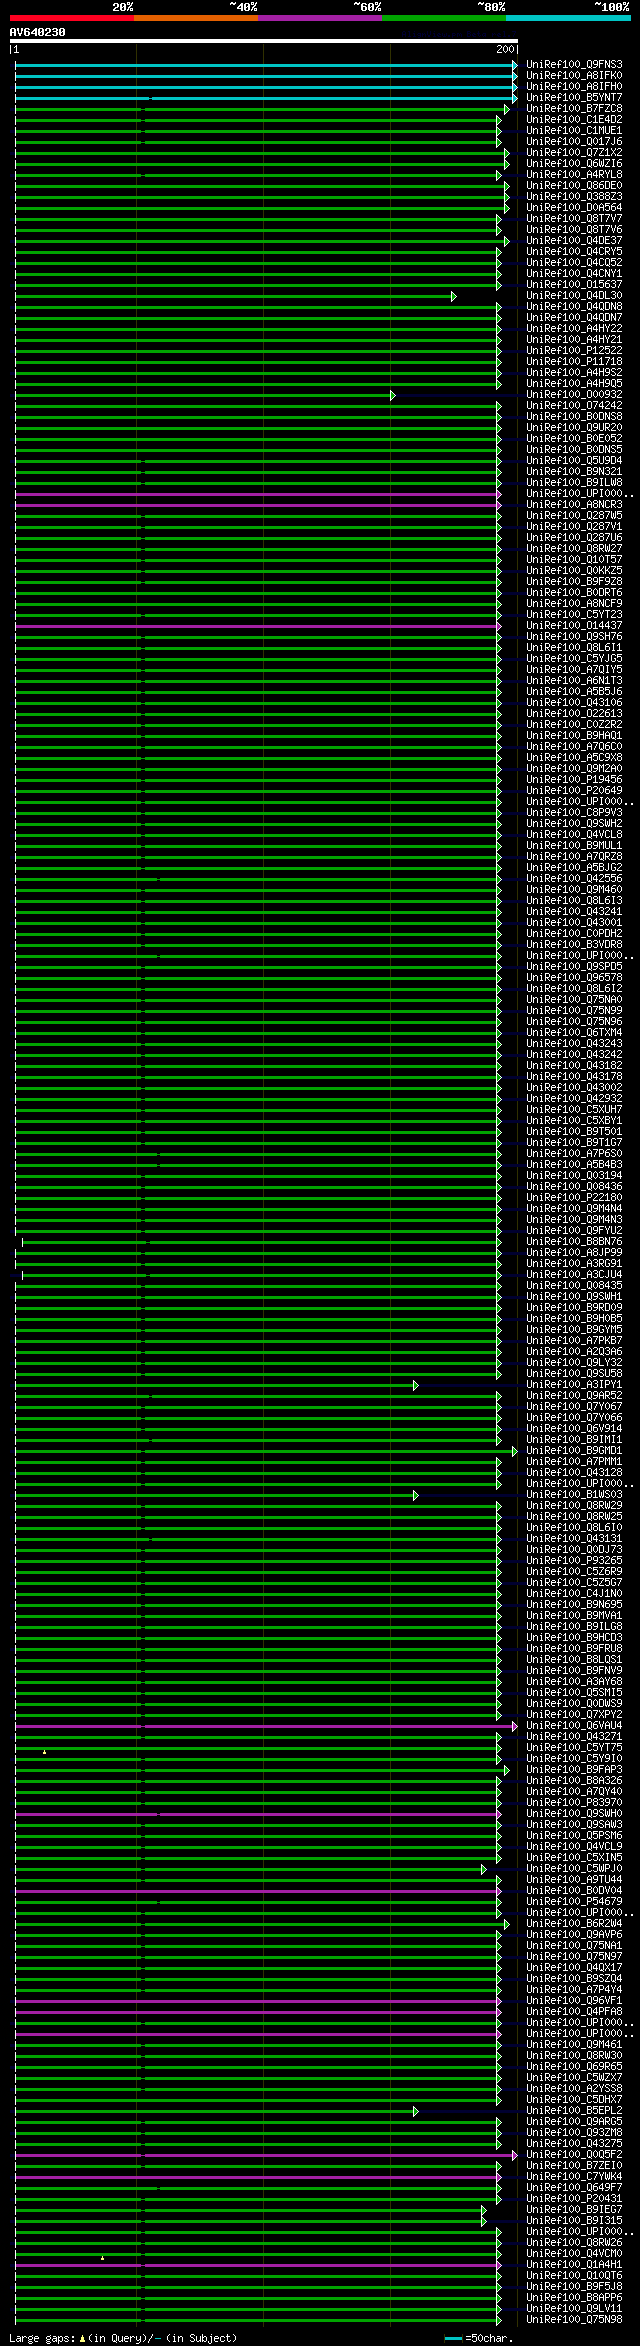Click the hit label UniRef100_O14437

coord(574,625)
